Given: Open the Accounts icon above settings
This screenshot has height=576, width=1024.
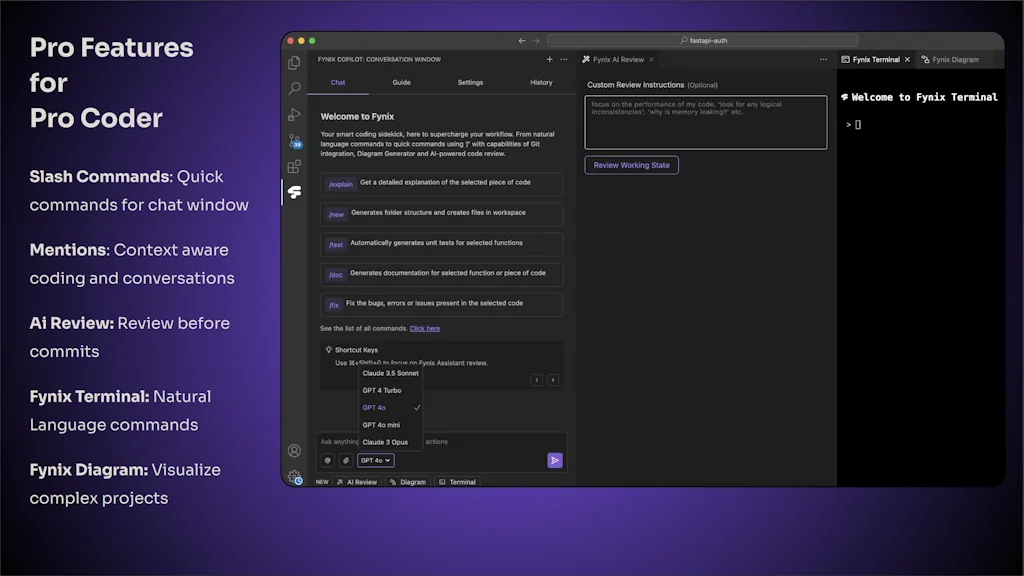Looking at the screenshot, I should (294, 450).
